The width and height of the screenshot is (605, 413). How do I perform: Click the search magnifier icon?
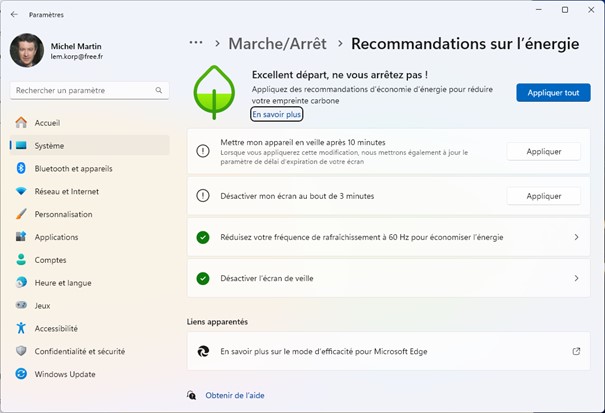[x=158, y=90]
